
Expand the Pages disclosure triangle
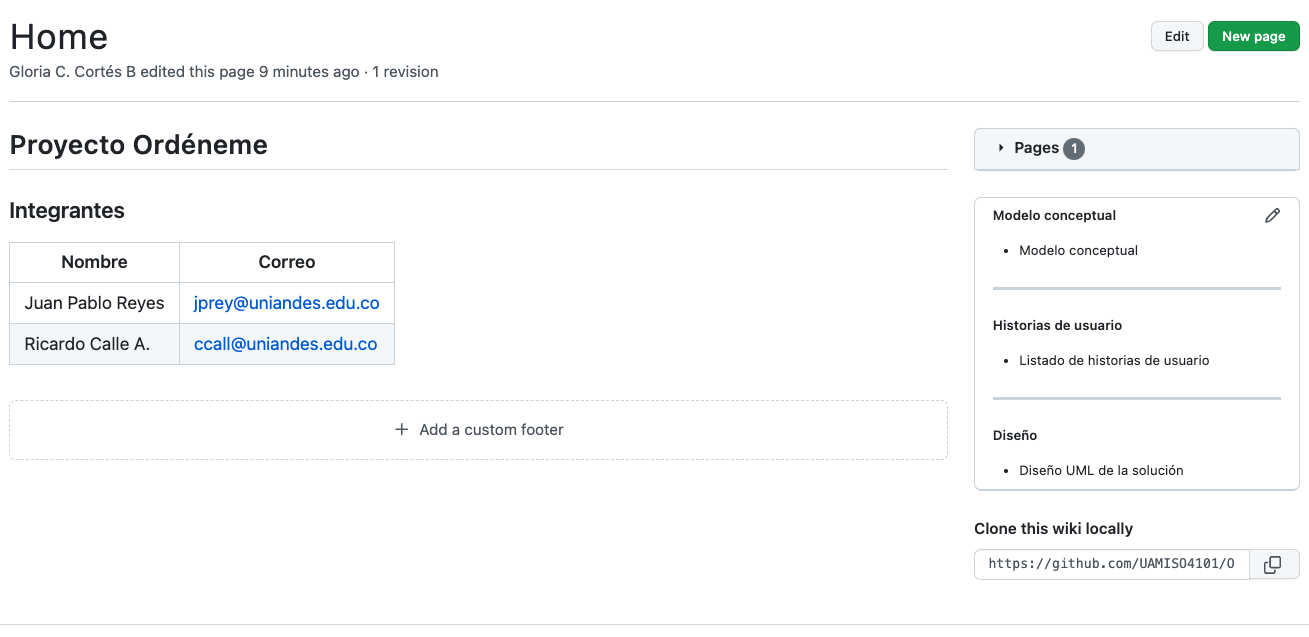(1001, 148)
